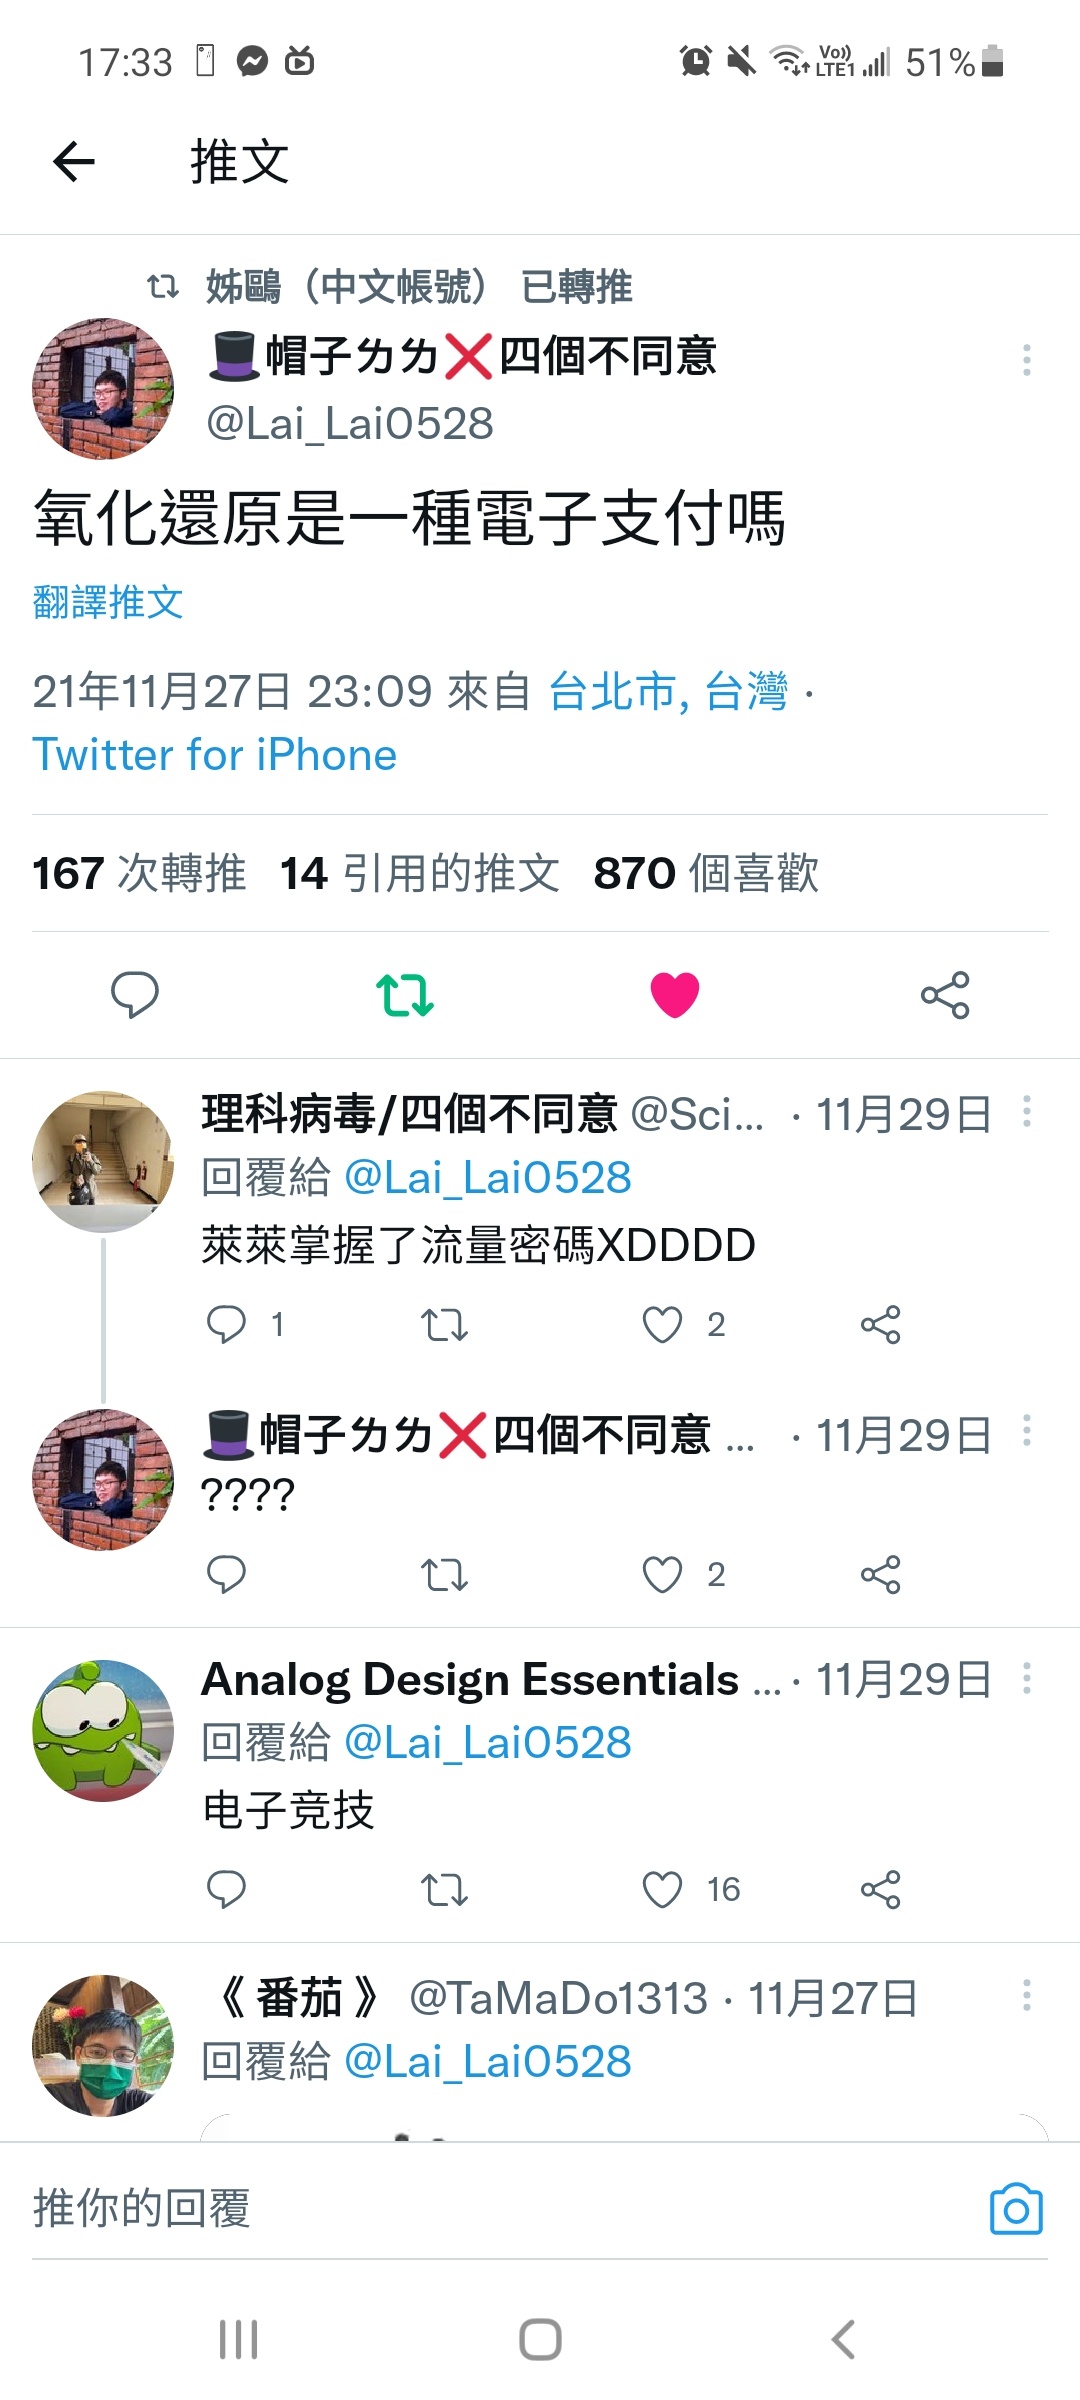The height and width of the screenshot is (2400, 1080).
Task: Undo the green retweet on the main tweet
Action: click(x=405, y=995)
